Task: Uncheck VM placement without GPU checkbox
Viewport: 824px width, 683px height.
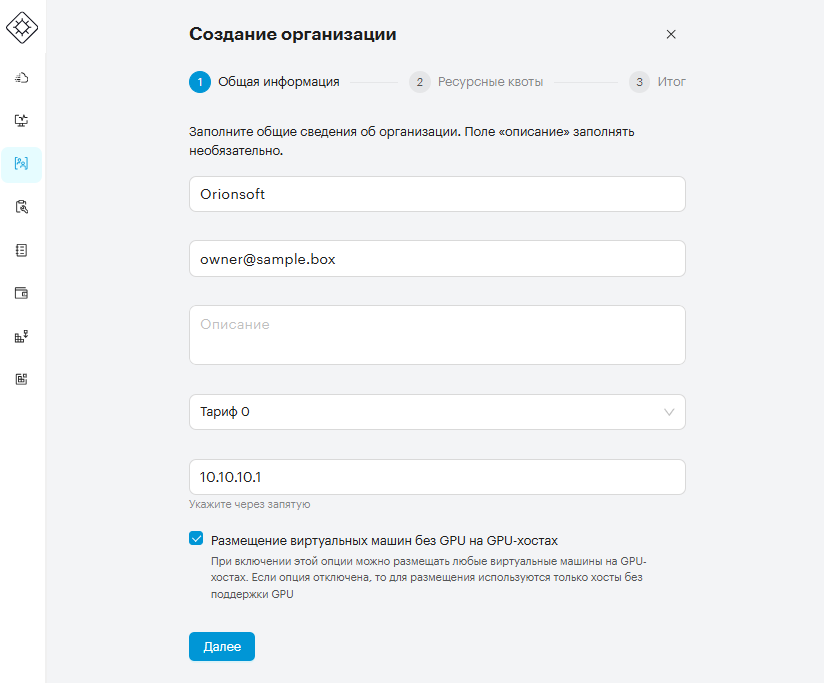Action: click(196, 539)
